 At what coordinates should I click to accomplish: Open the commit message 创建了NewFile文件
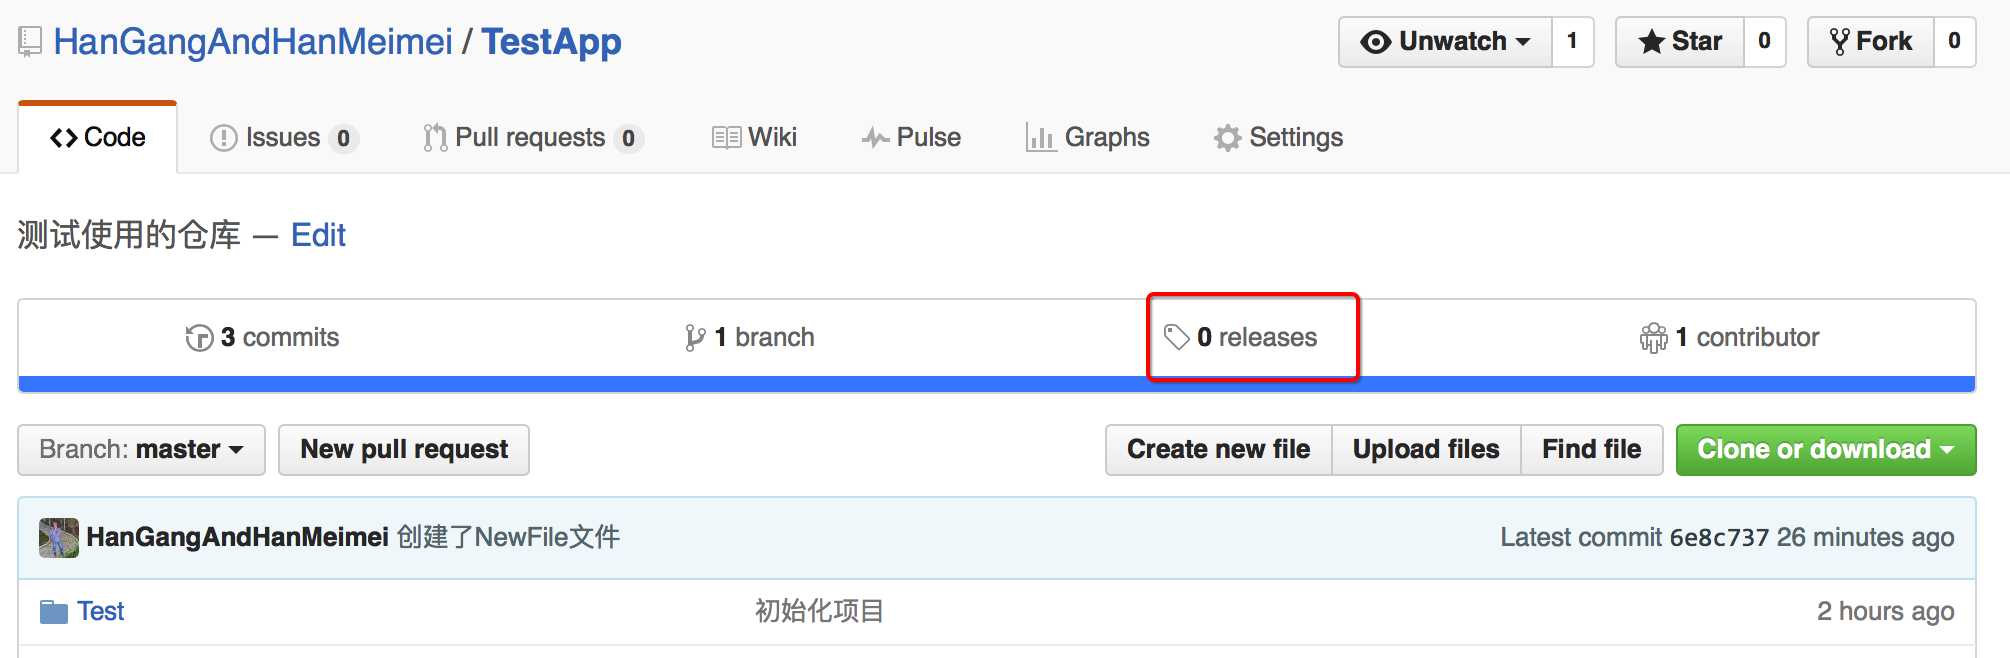click(x=508, y=538)
